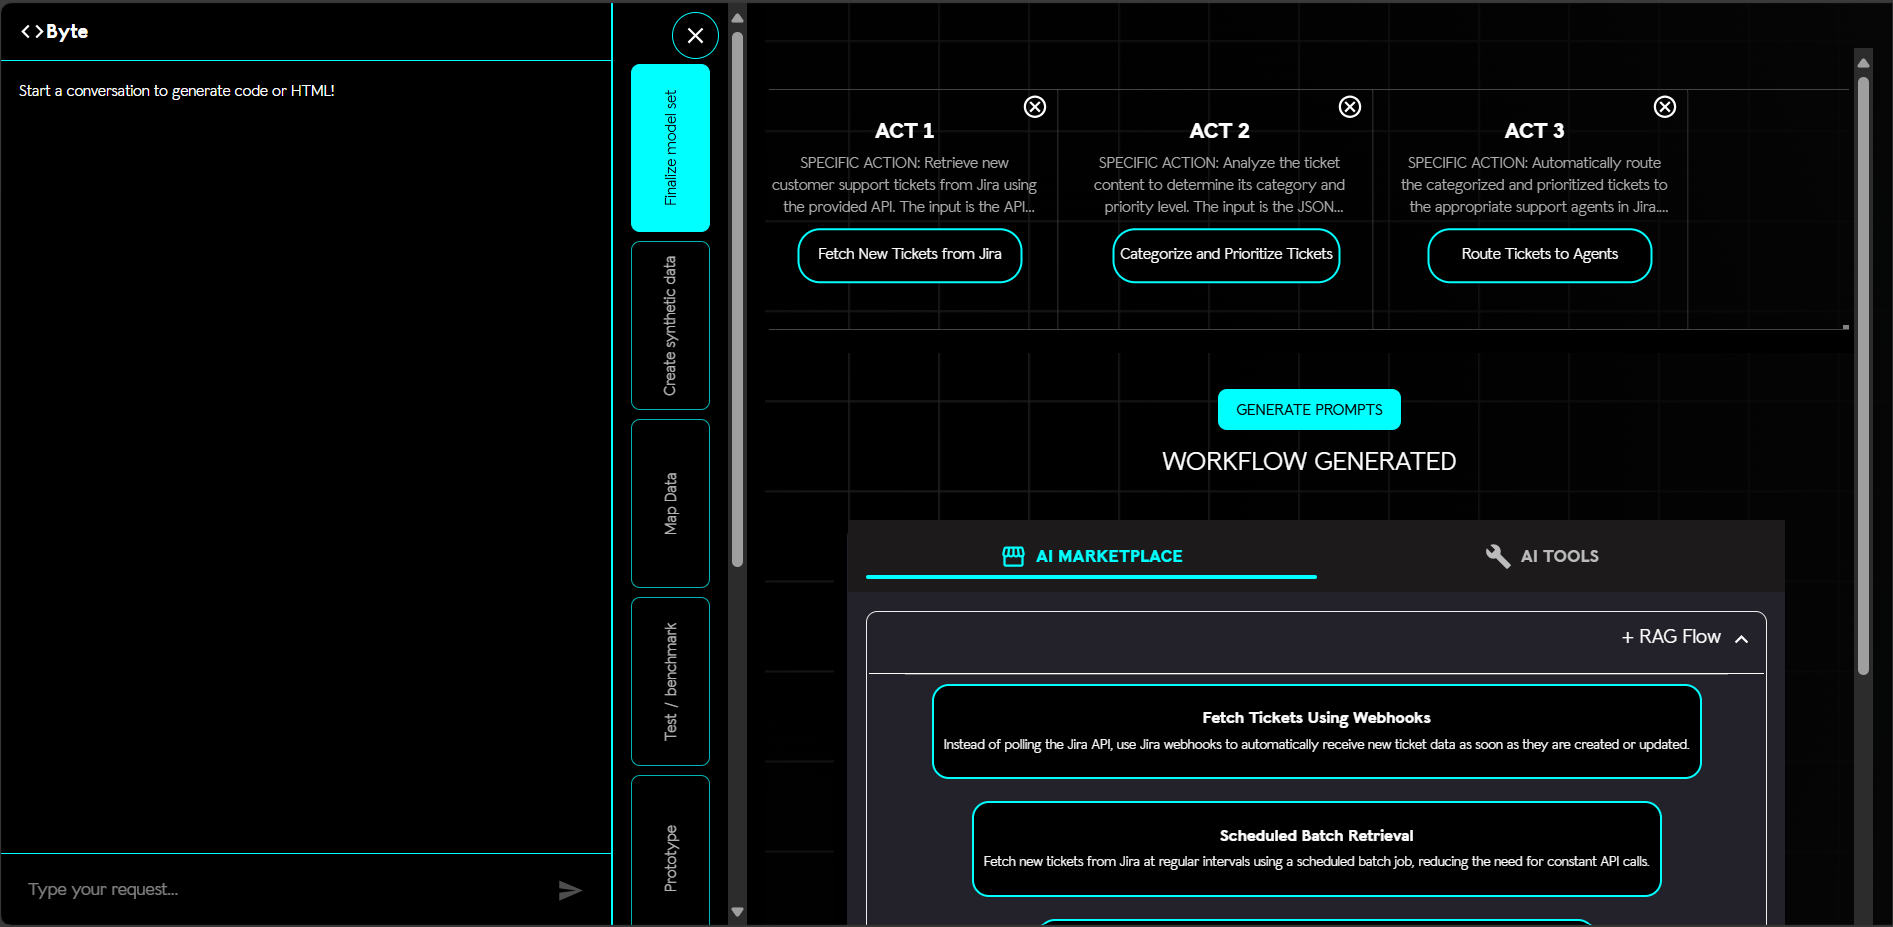Choose the Fetch Tickets Using Webhooks card
The image size is (1893, 927).
coord(1316,731)
